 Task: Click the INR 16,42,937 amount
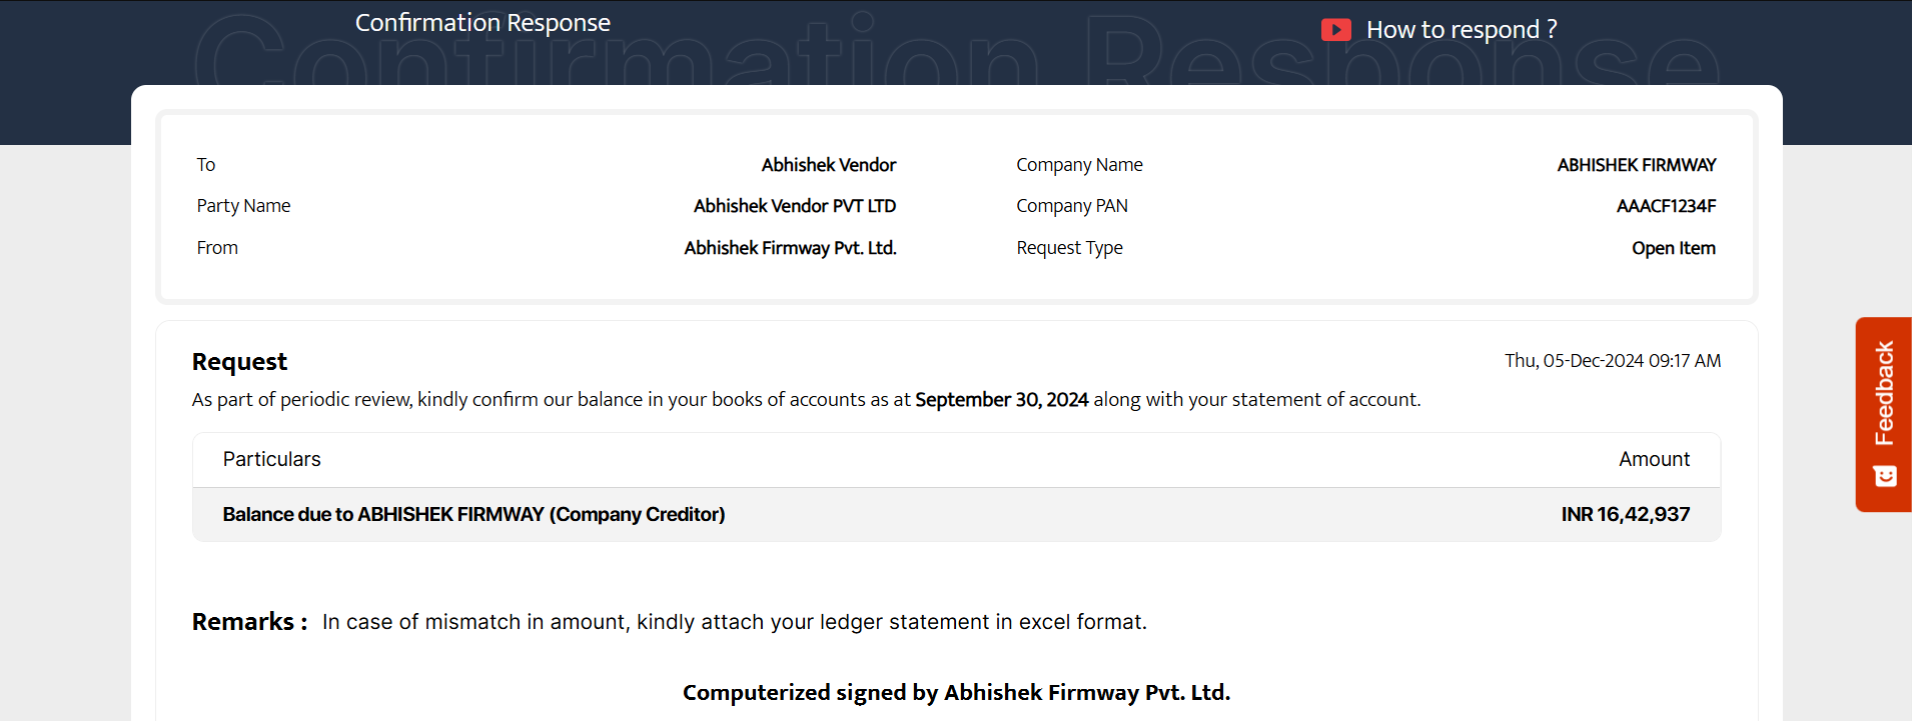pos(1625,514)
